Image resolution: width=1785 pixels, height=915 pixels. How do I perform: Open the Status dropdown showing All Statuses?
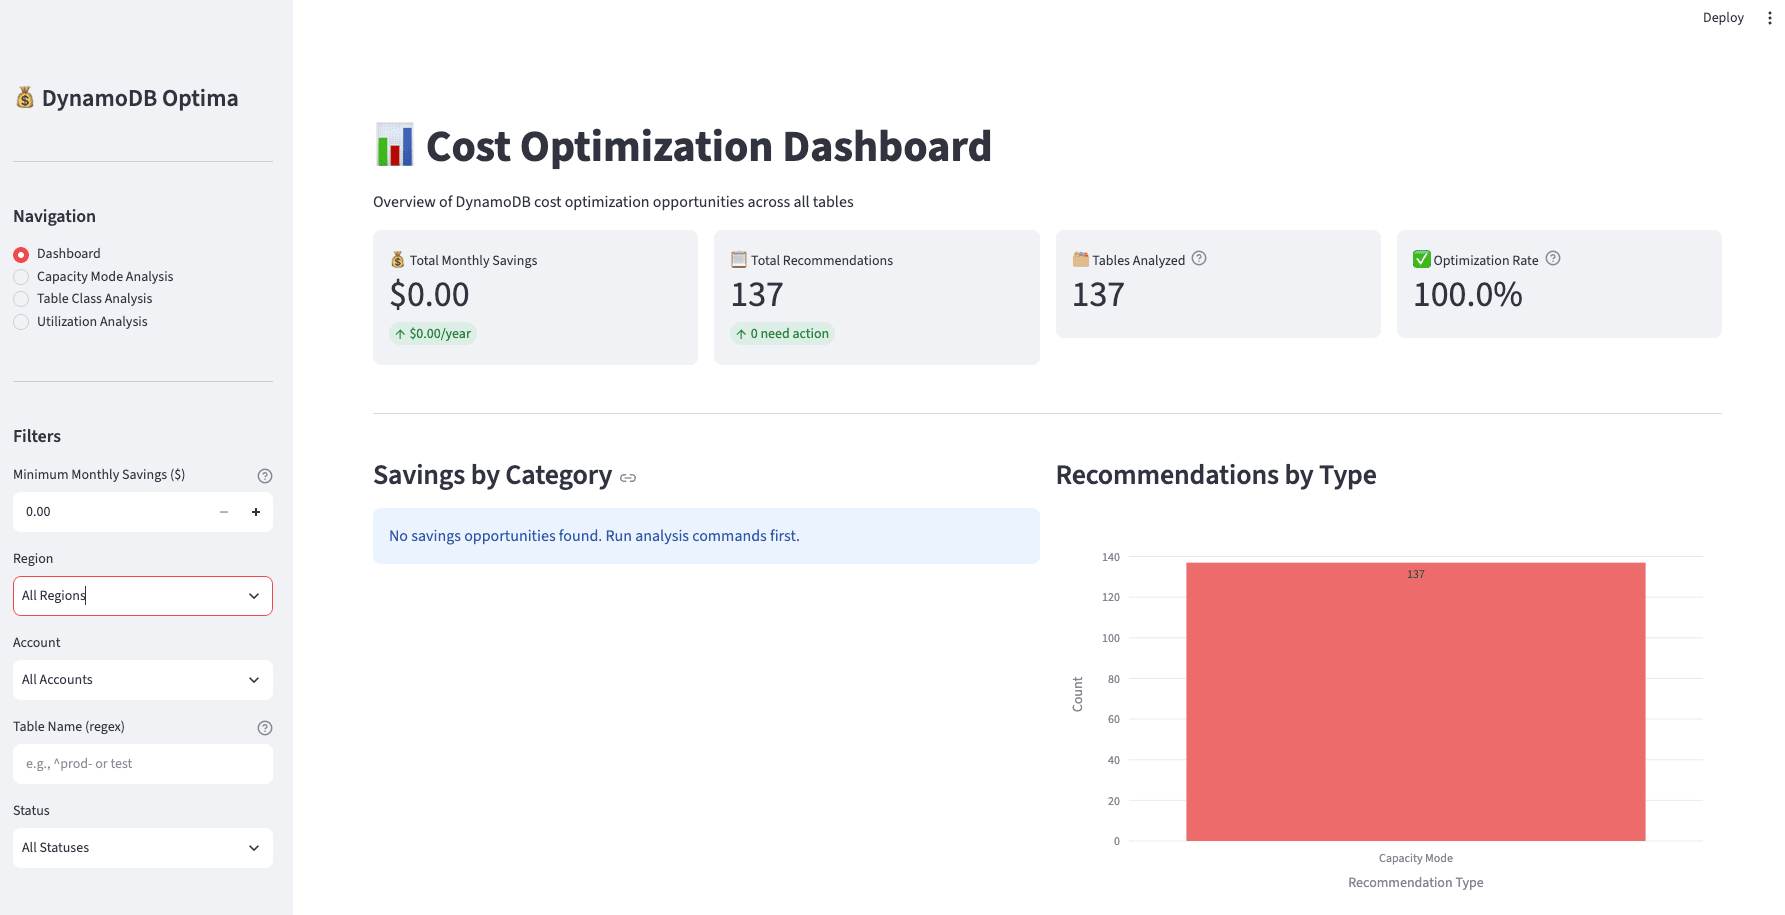(143, 848)
